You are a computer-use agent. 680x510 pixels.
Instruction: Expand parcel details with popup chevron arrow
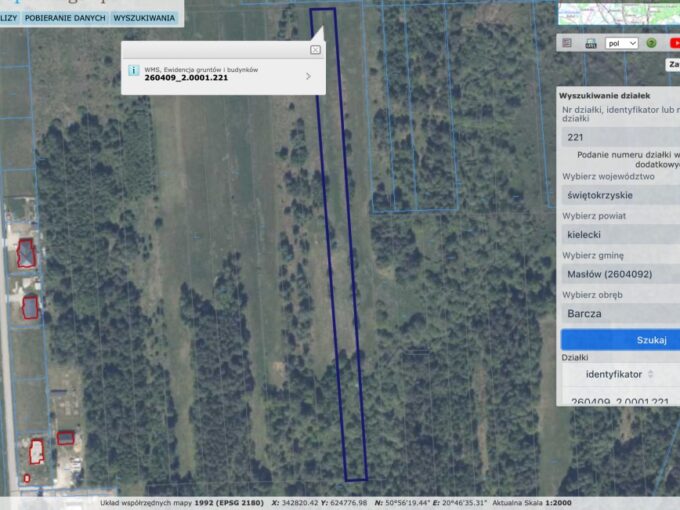pos(308,76)
